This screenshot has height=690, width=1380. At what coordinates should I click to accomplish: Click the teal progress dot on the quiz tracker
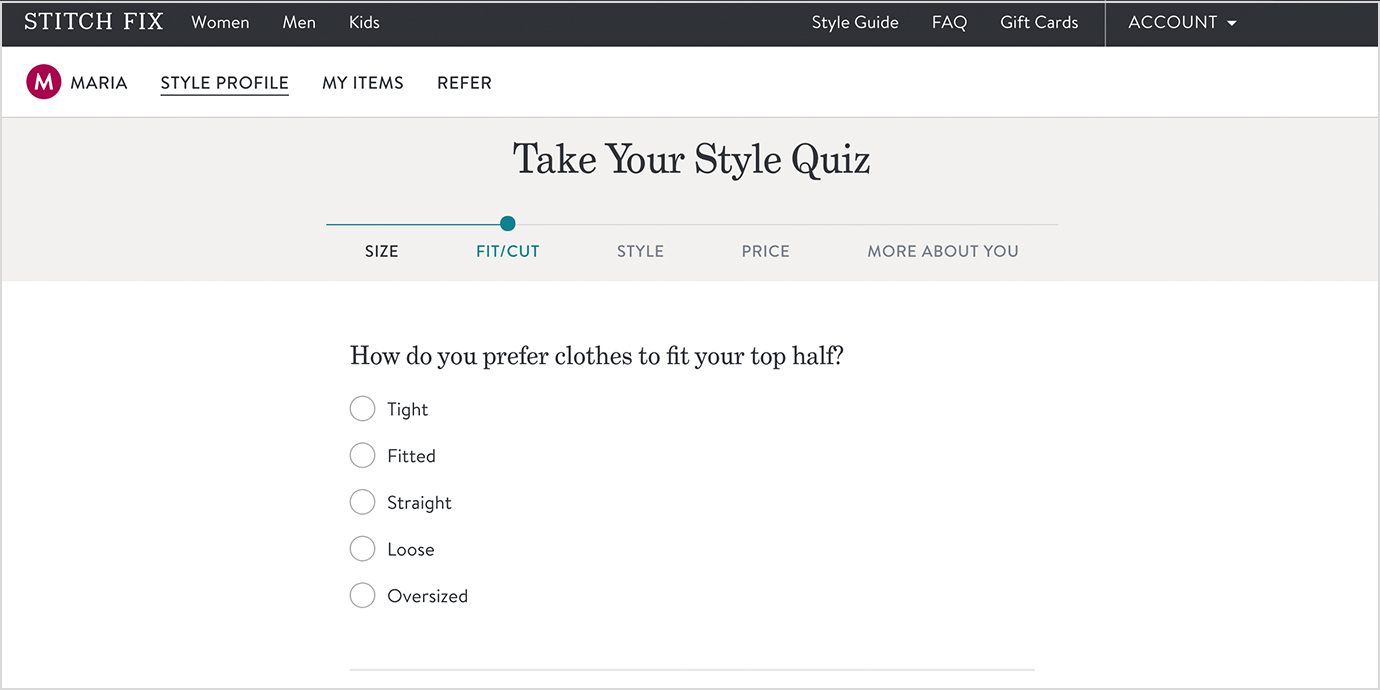[508, 223]
